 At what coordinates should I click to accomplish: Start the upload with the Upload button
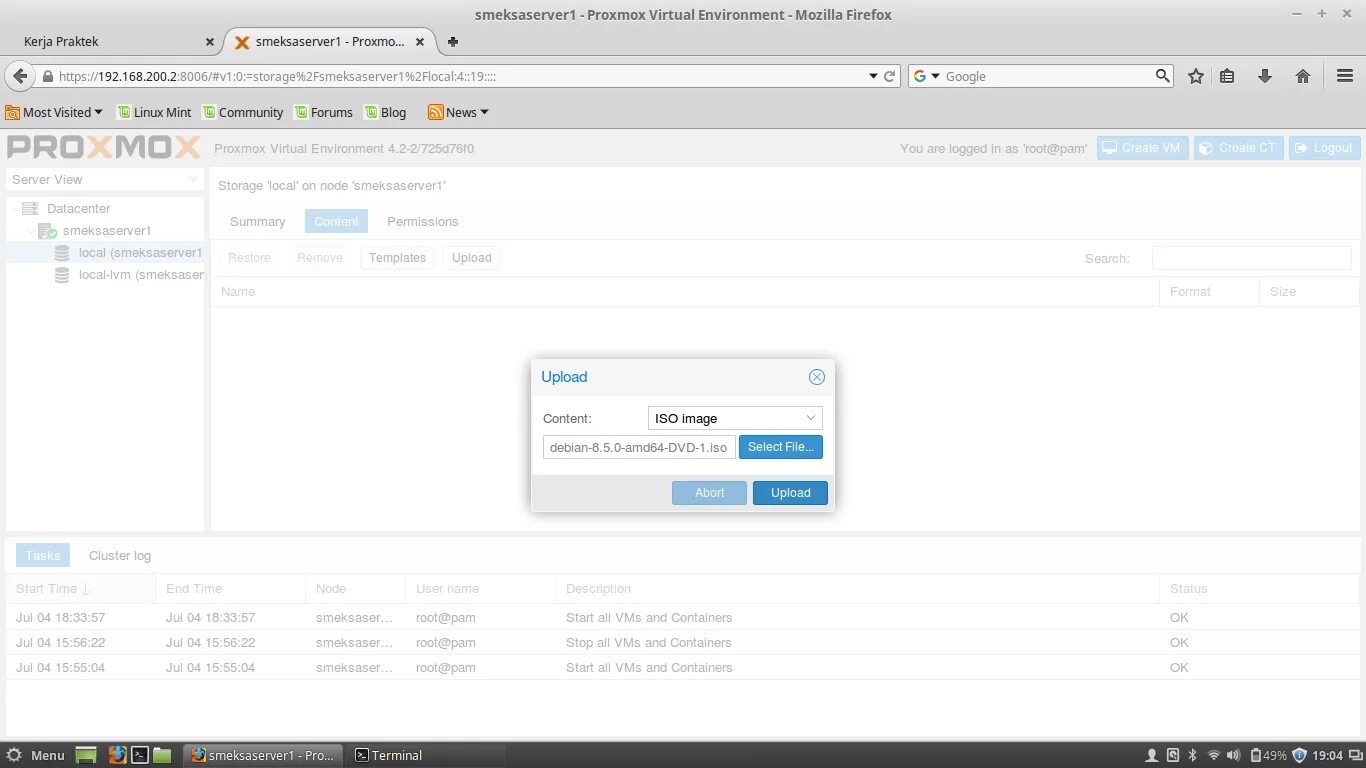coord(790,493)
